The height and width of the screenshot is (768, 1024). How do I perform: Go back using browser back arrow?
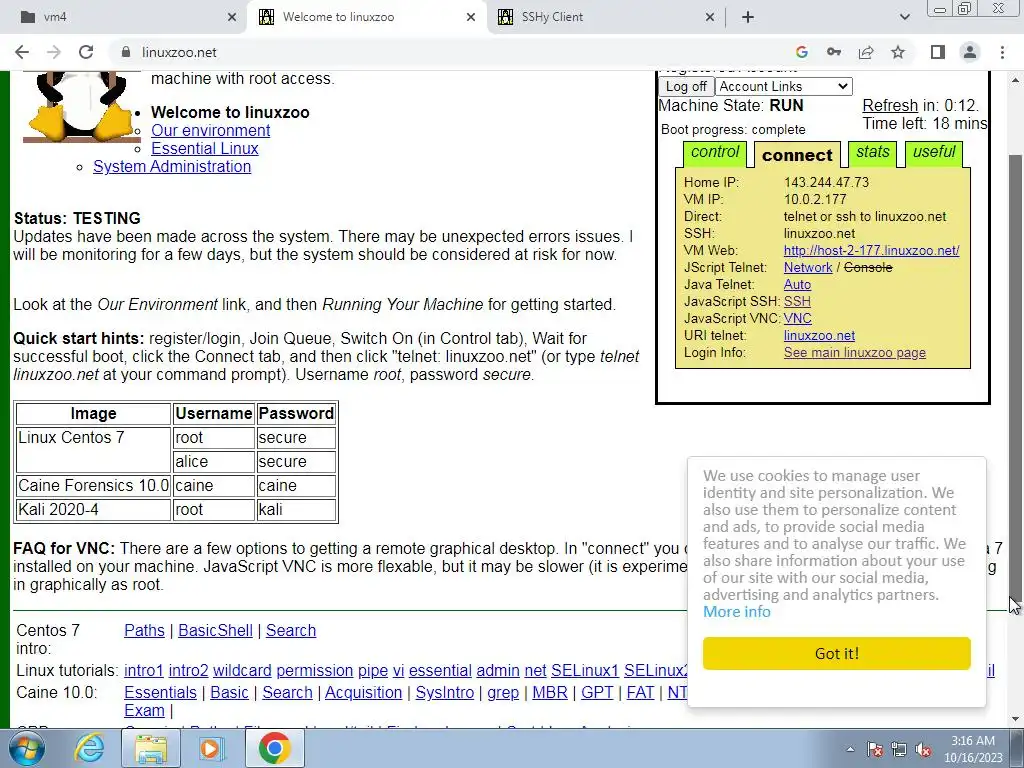pyautogui.click(x=22, y=52)
